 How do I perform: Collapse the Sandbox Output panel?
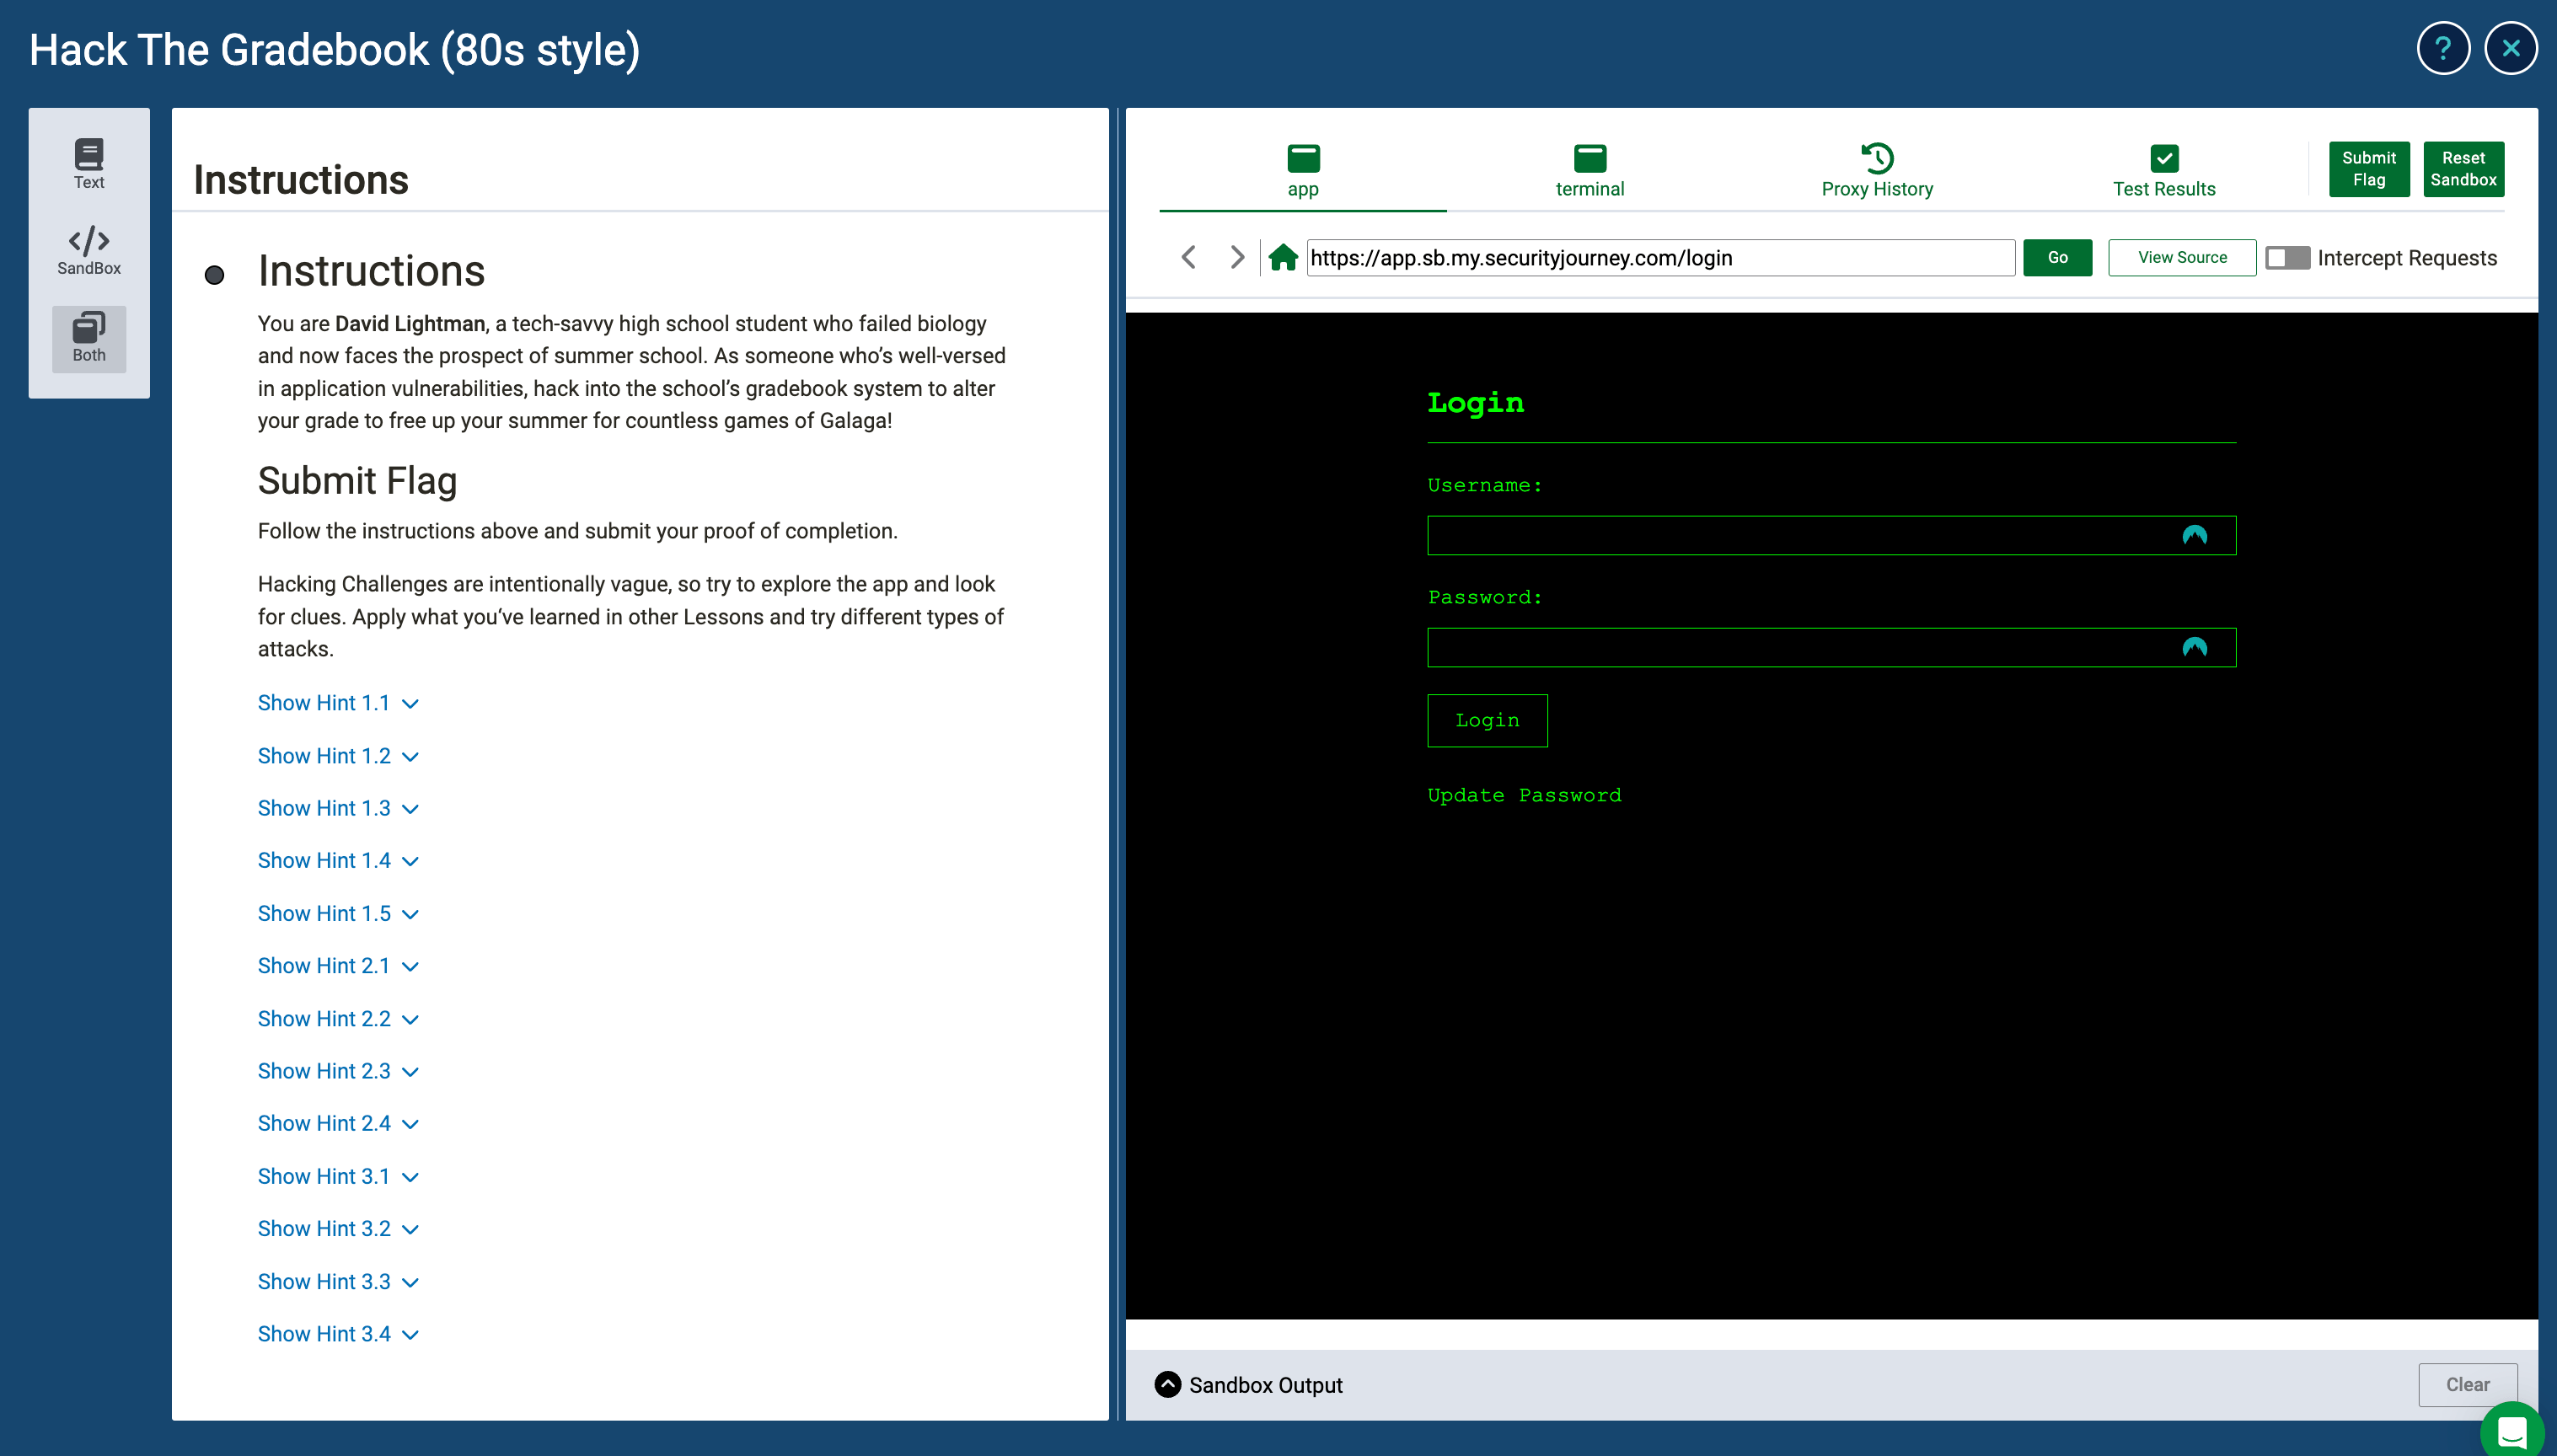click(x=1167, y=1384)
